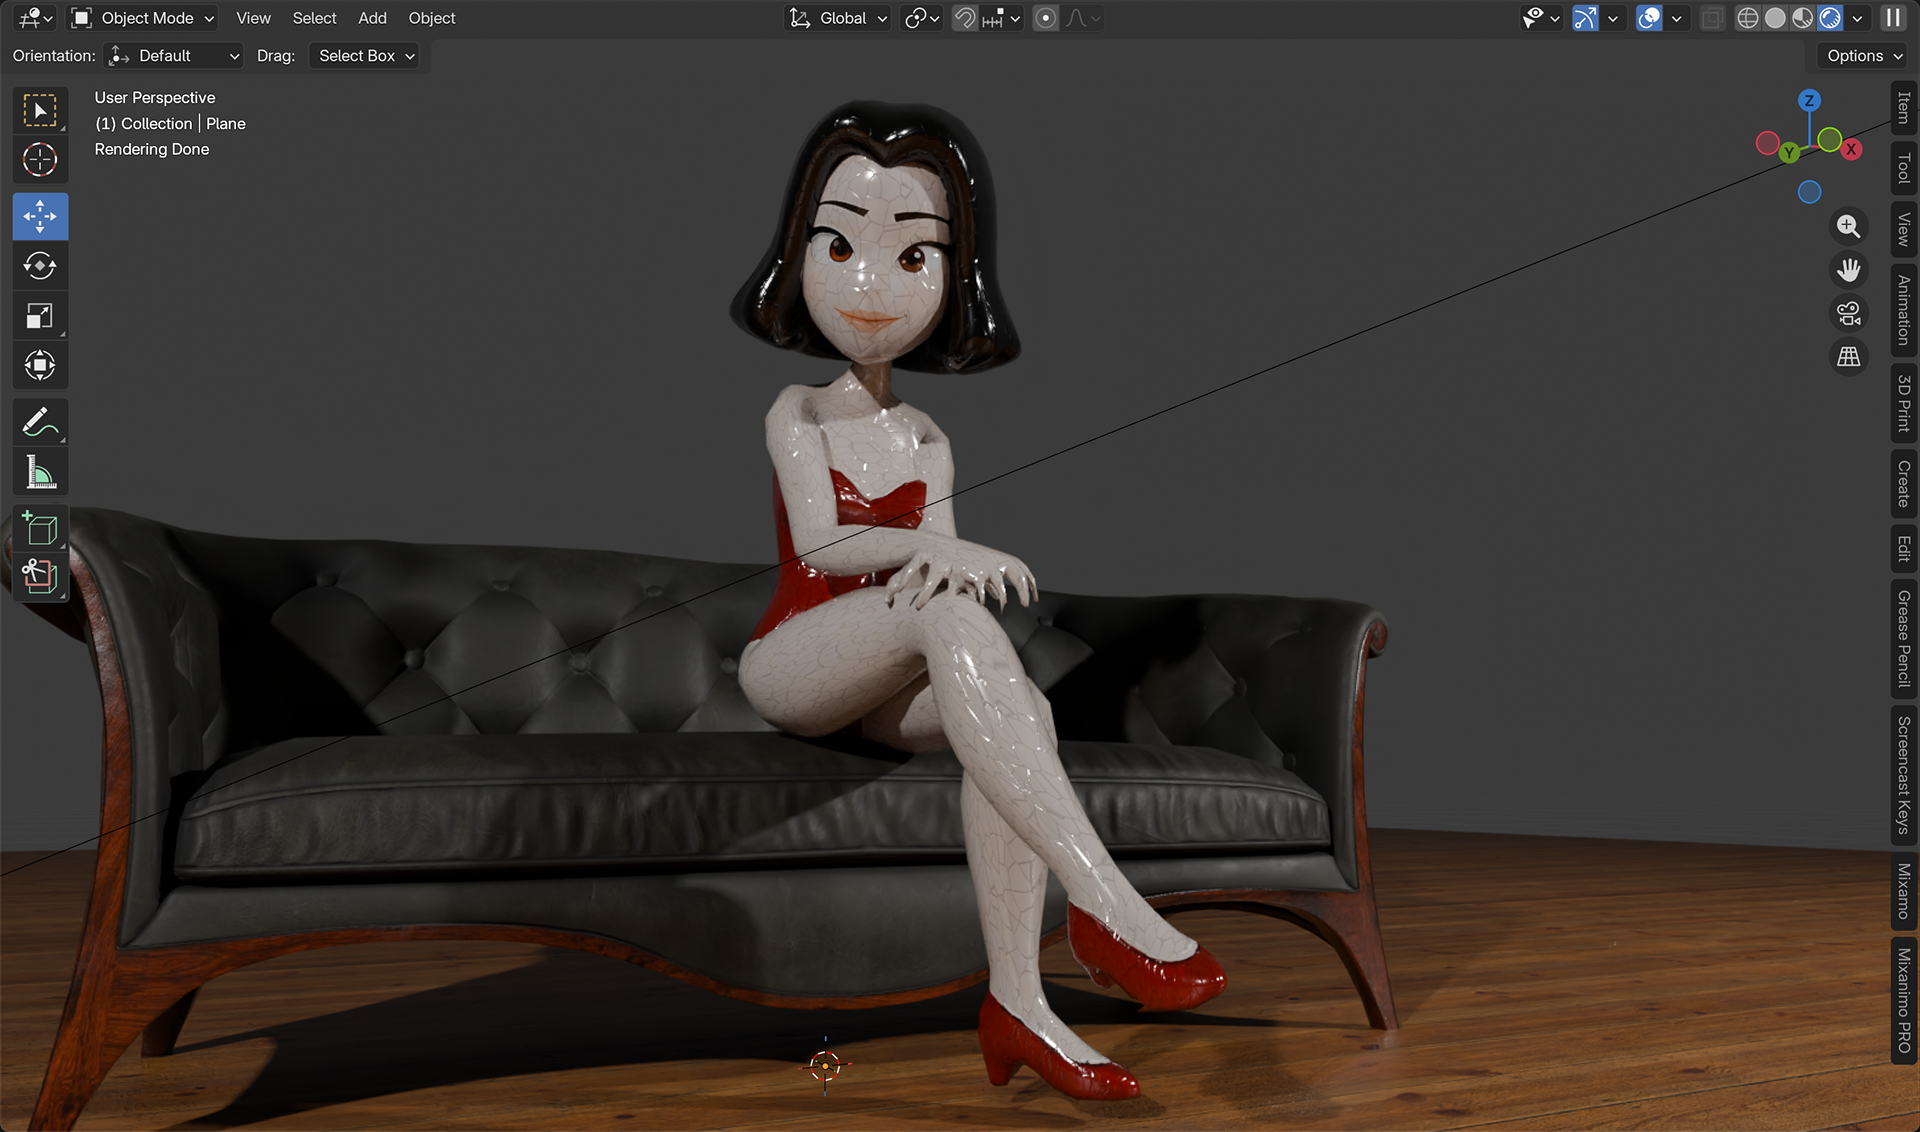Toggle viewport overlays display
Viewport: 1920px width, 1132px height.
pyautogui.click(x=1649, y=18)
